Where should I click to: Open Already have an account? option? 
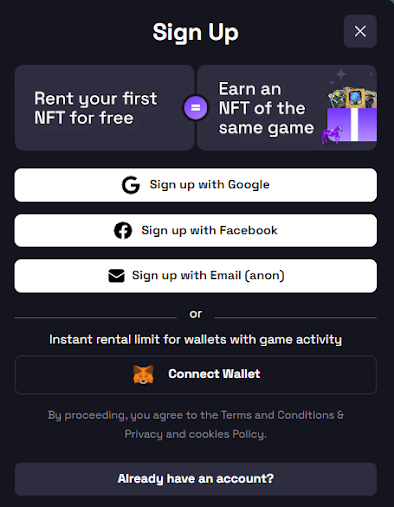(x=196, y=479)
